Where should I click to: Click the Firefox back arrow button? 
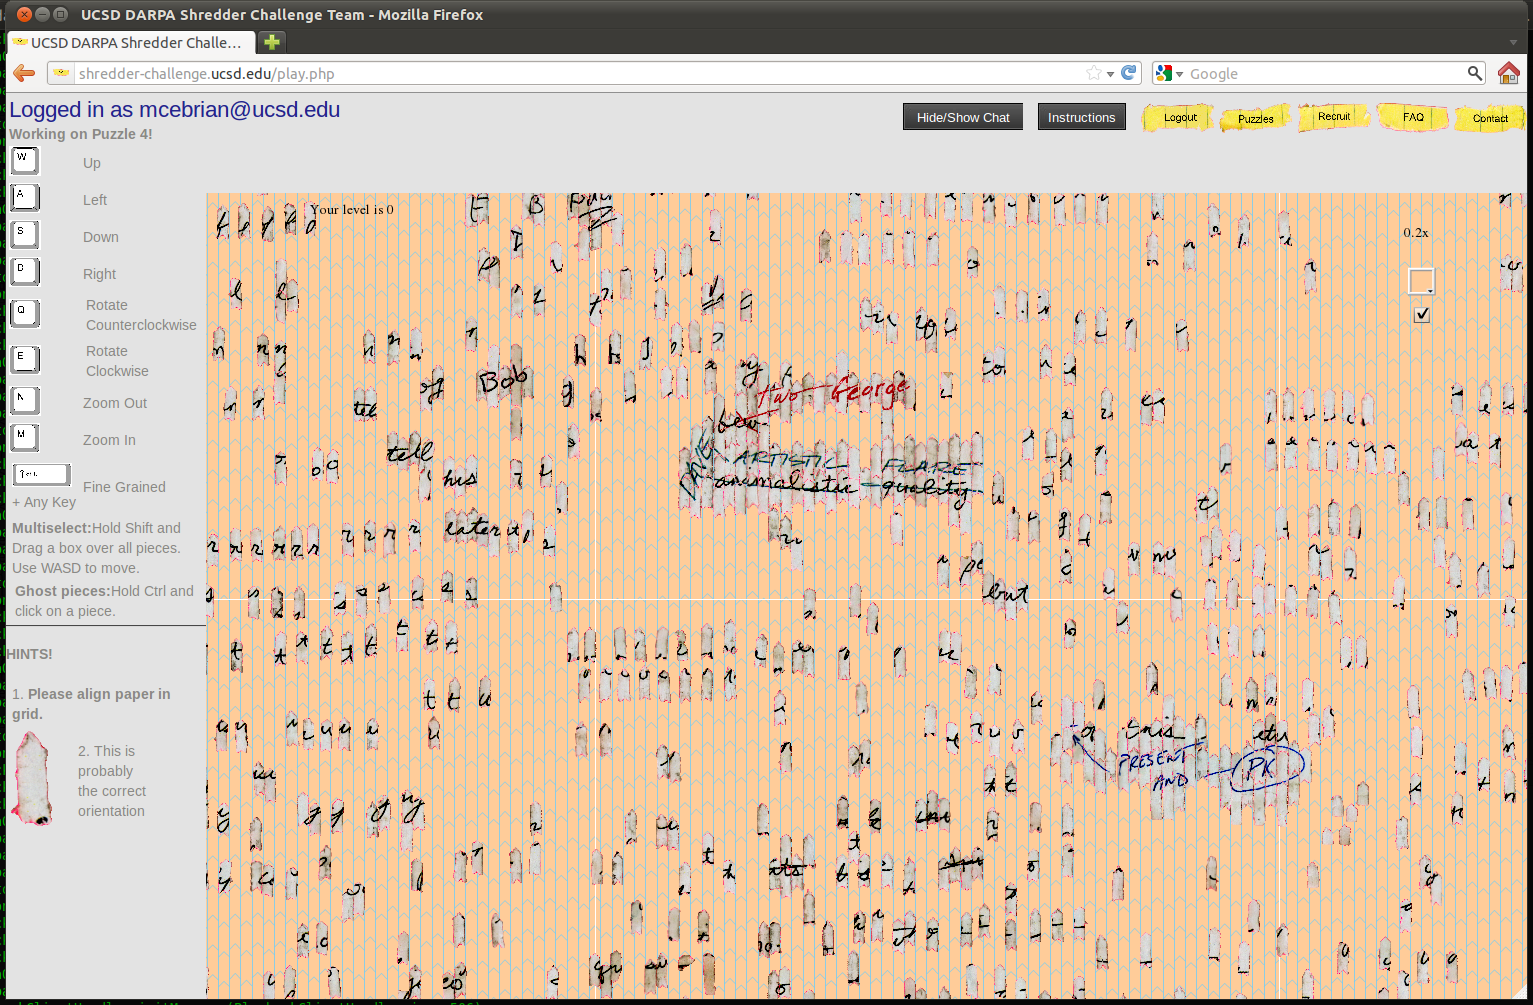[24, 73]
